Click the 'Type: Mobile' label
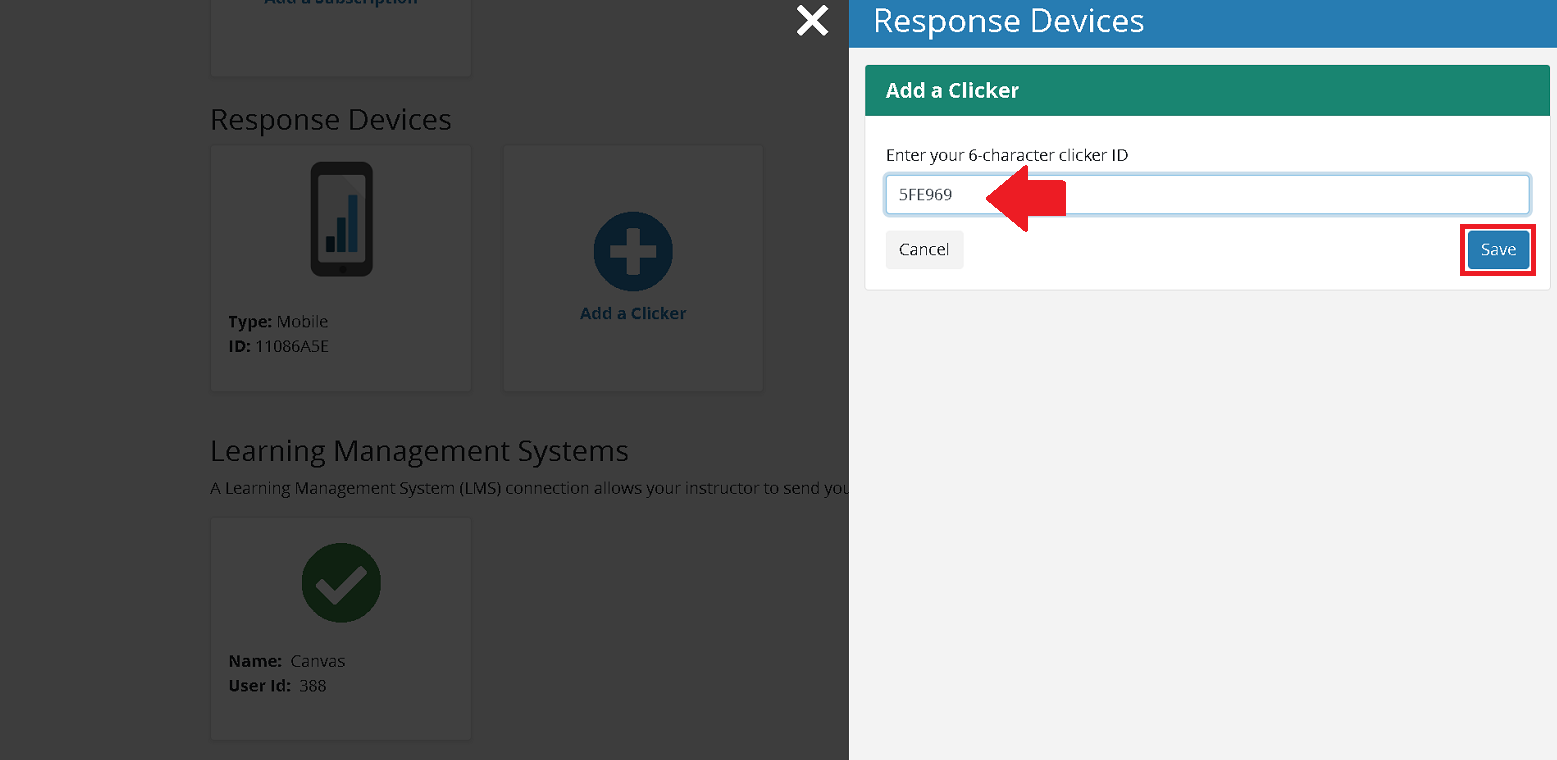Viewport: 1557px width, 760px height. pyautogui.click(x=278, y=322)
